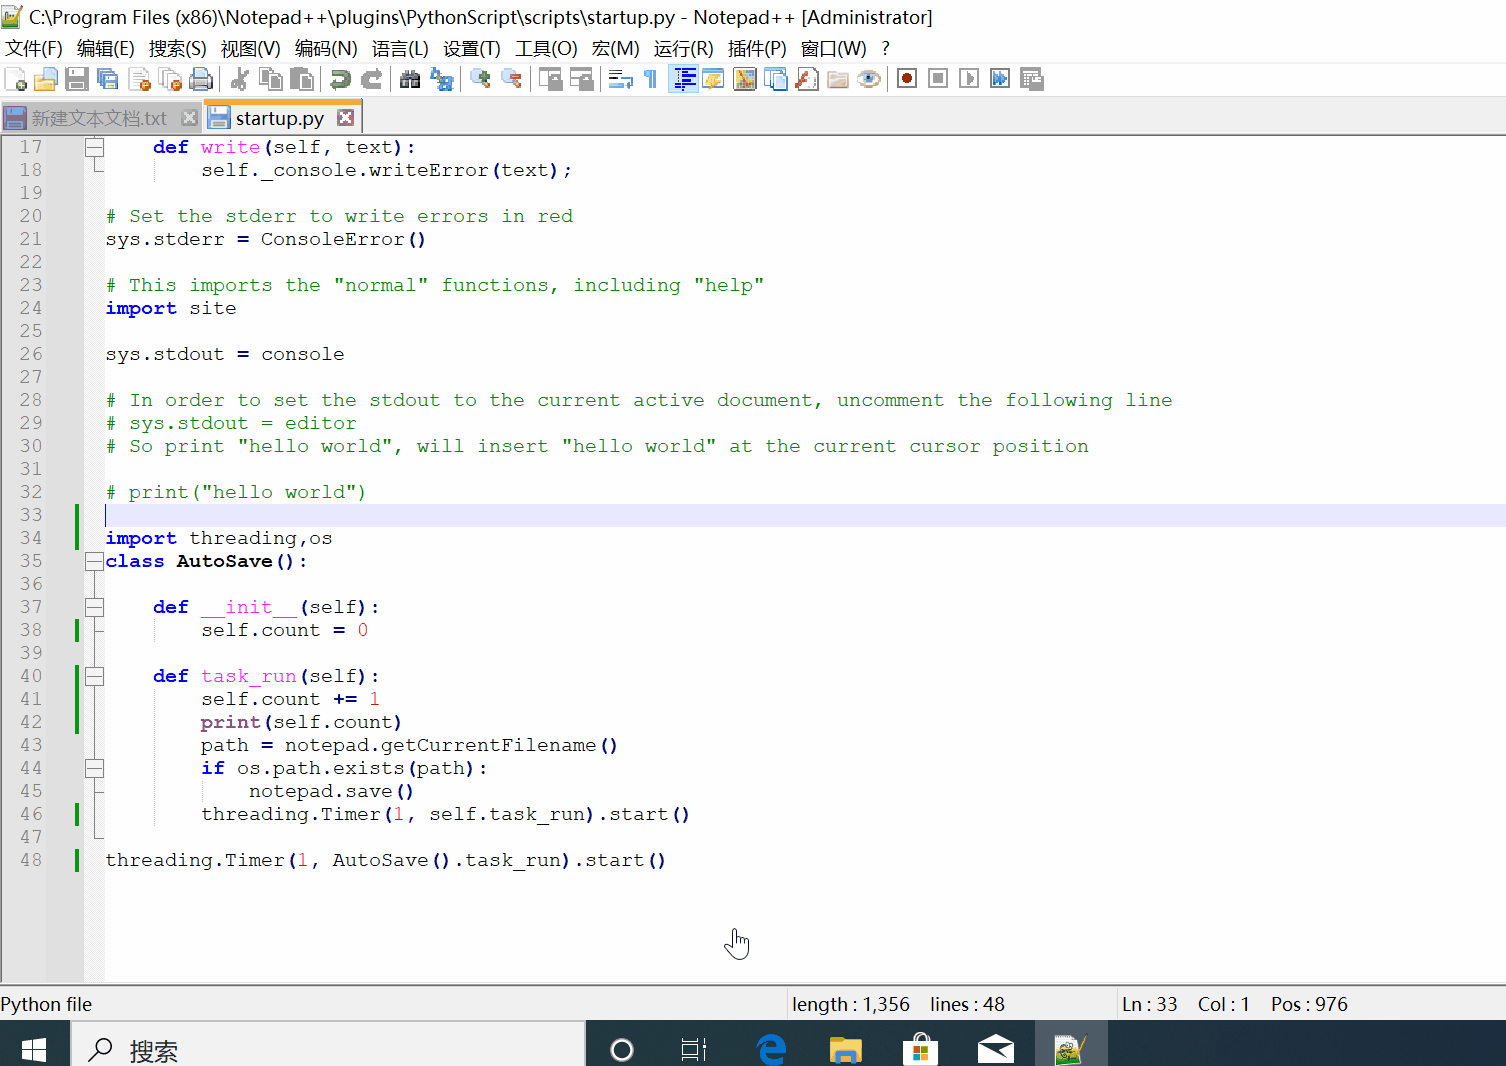This screenshot has height=1066, width=1506.
Task: Open the 运行(R) menu
Action: [x=684, y=49]
